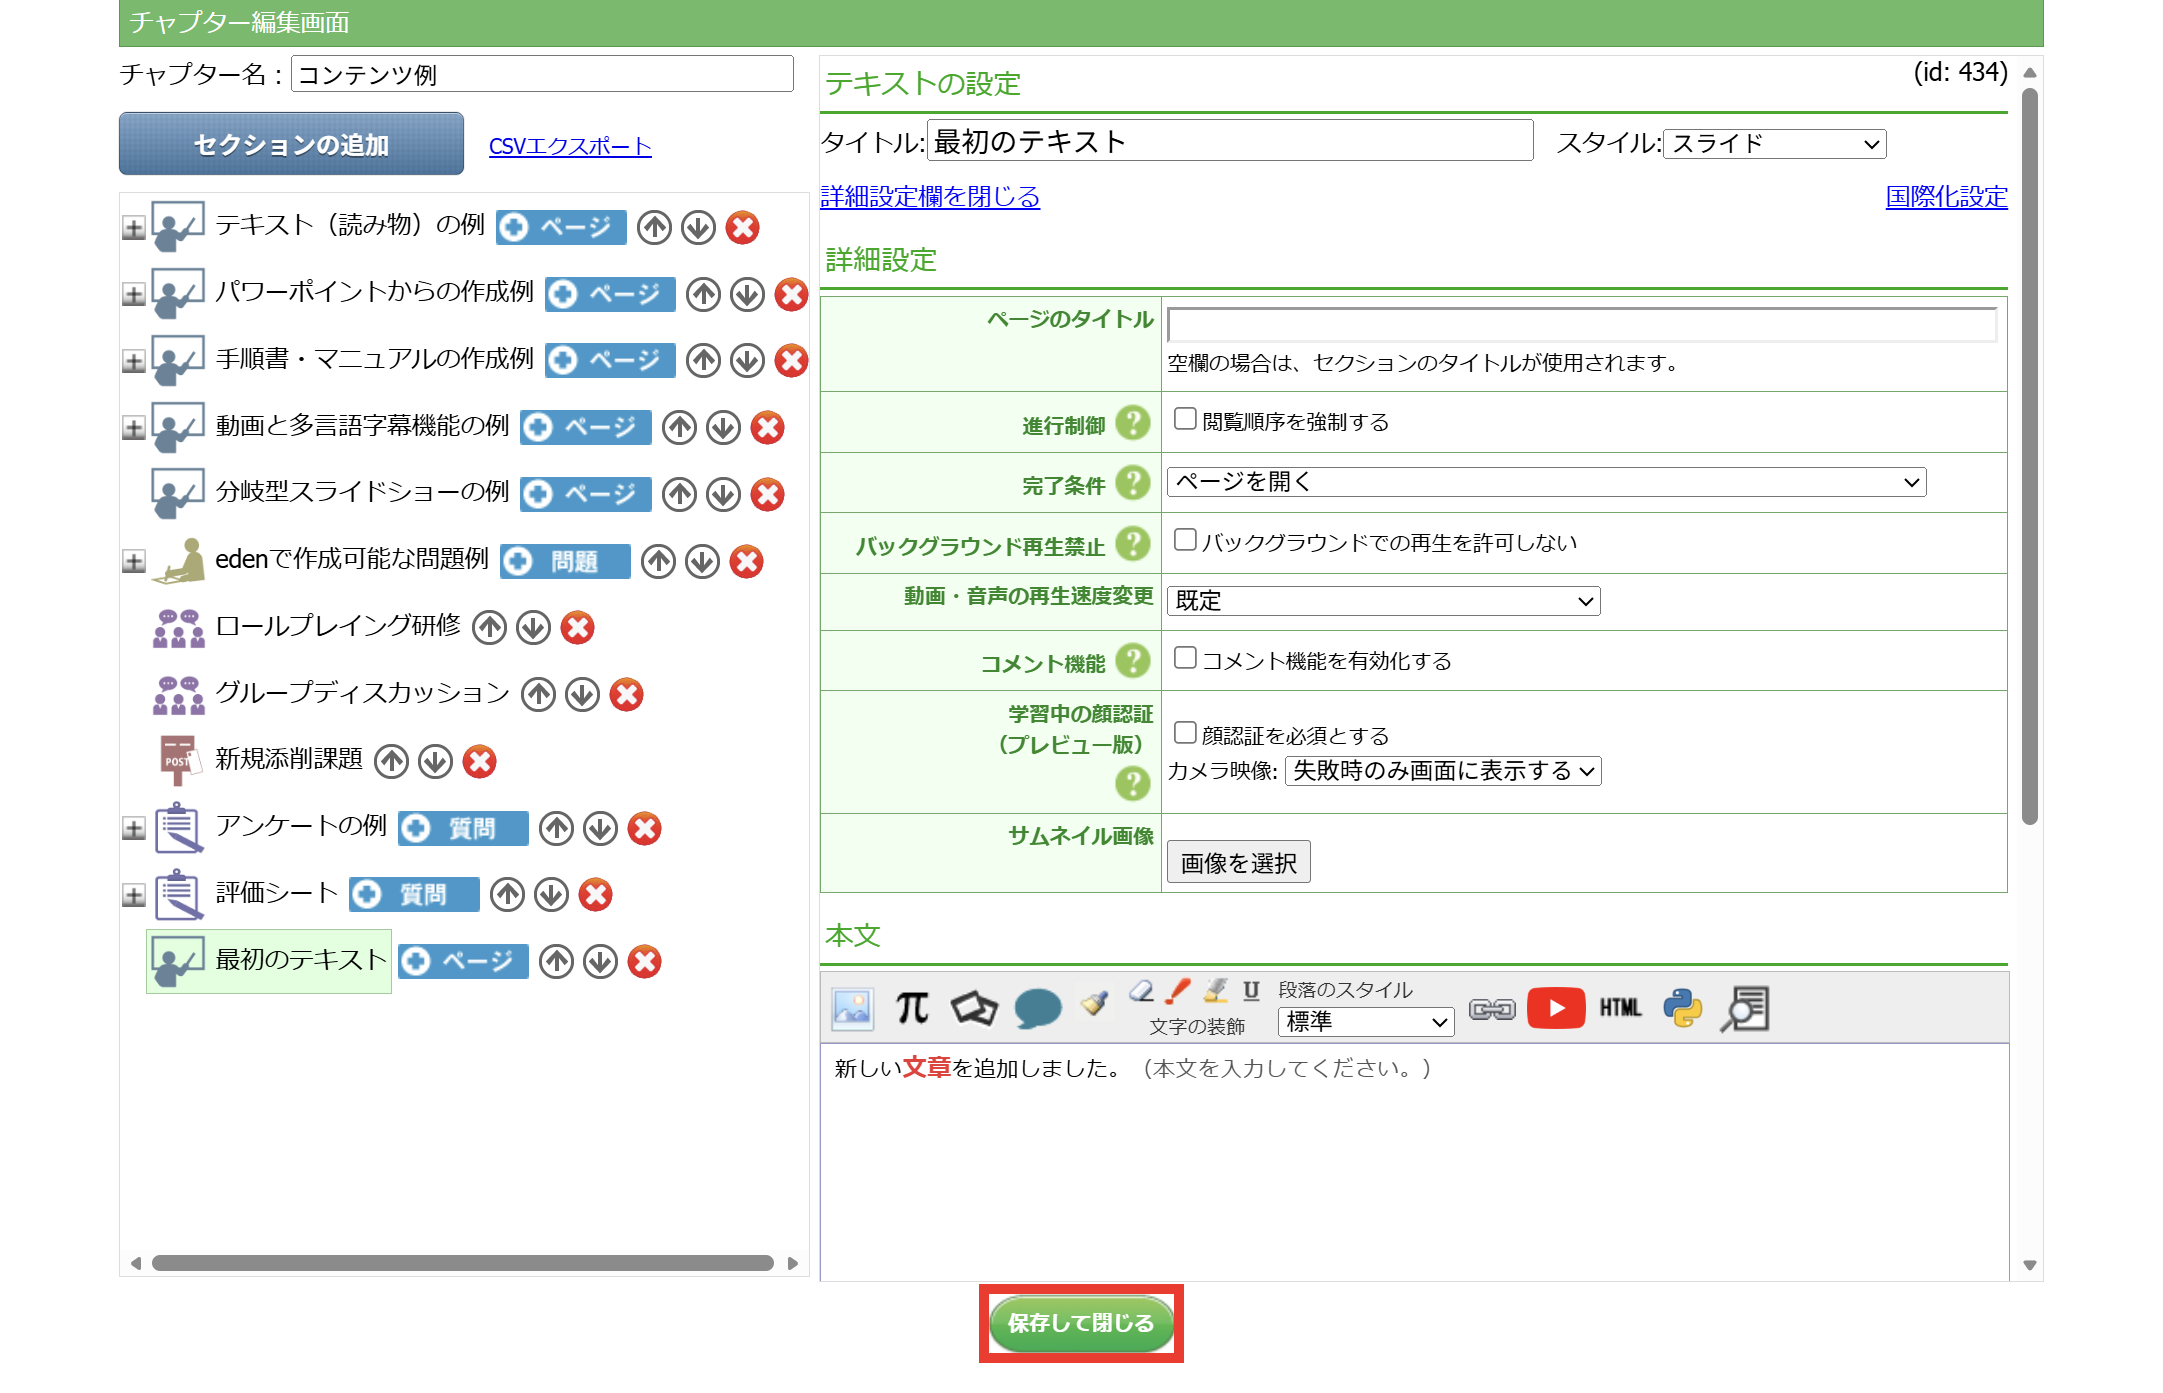
Task: Select グループディスカッション in the section list
Action: 362,692
